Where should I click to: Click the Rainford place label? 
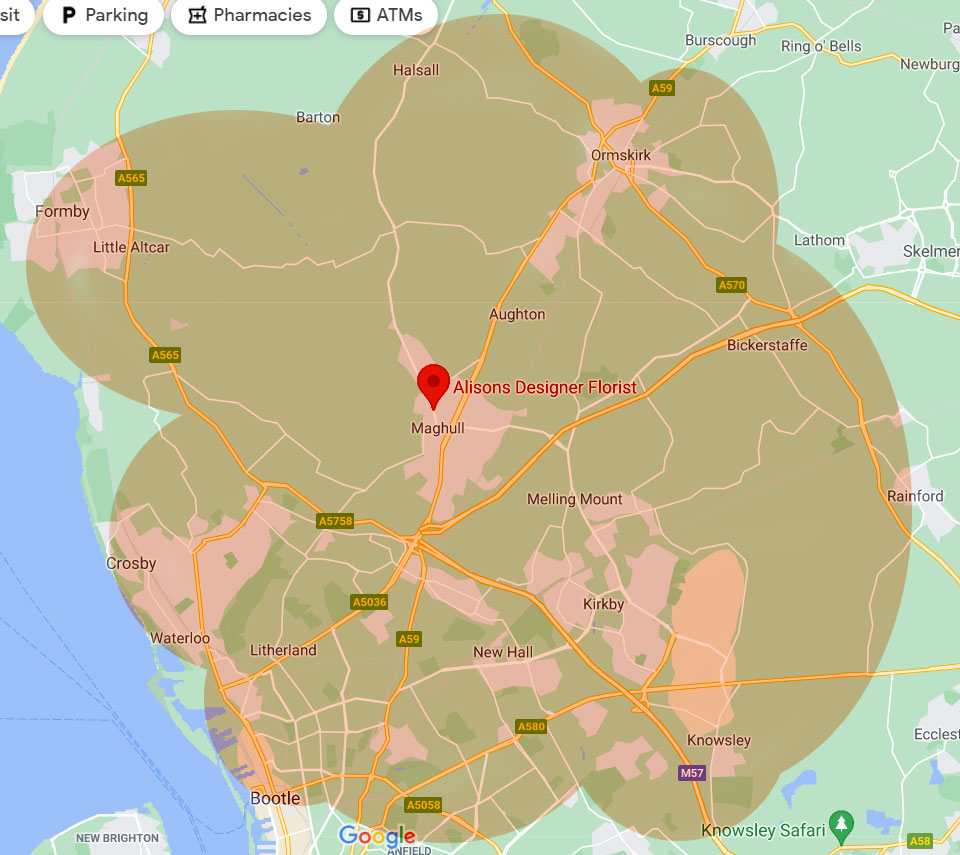915,496
